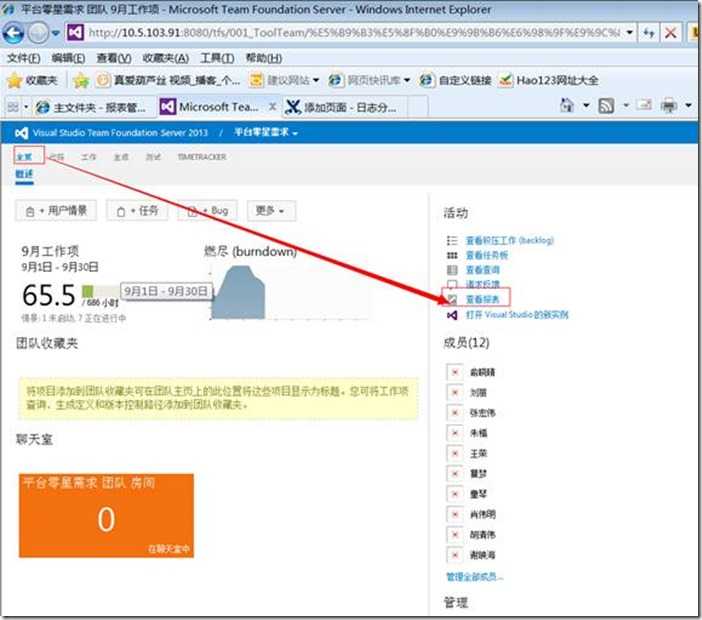This screenshot has width=702, height=620.
Task: Open the 管理全部成员... link
Action: (x=475, y=577)
